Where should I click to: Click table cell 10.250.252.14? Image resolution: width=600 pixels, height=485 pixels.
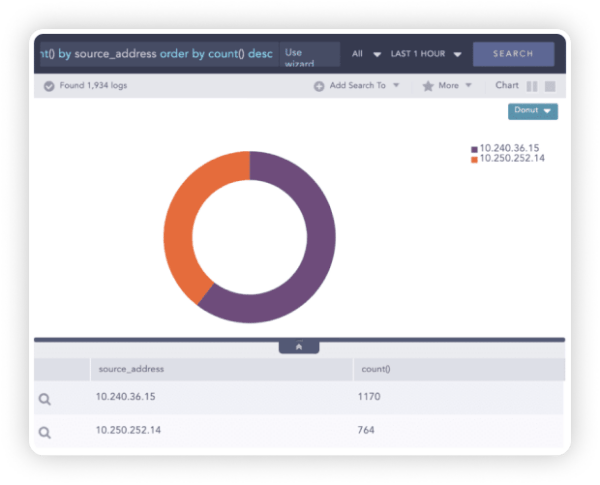(x=128, y=430)
